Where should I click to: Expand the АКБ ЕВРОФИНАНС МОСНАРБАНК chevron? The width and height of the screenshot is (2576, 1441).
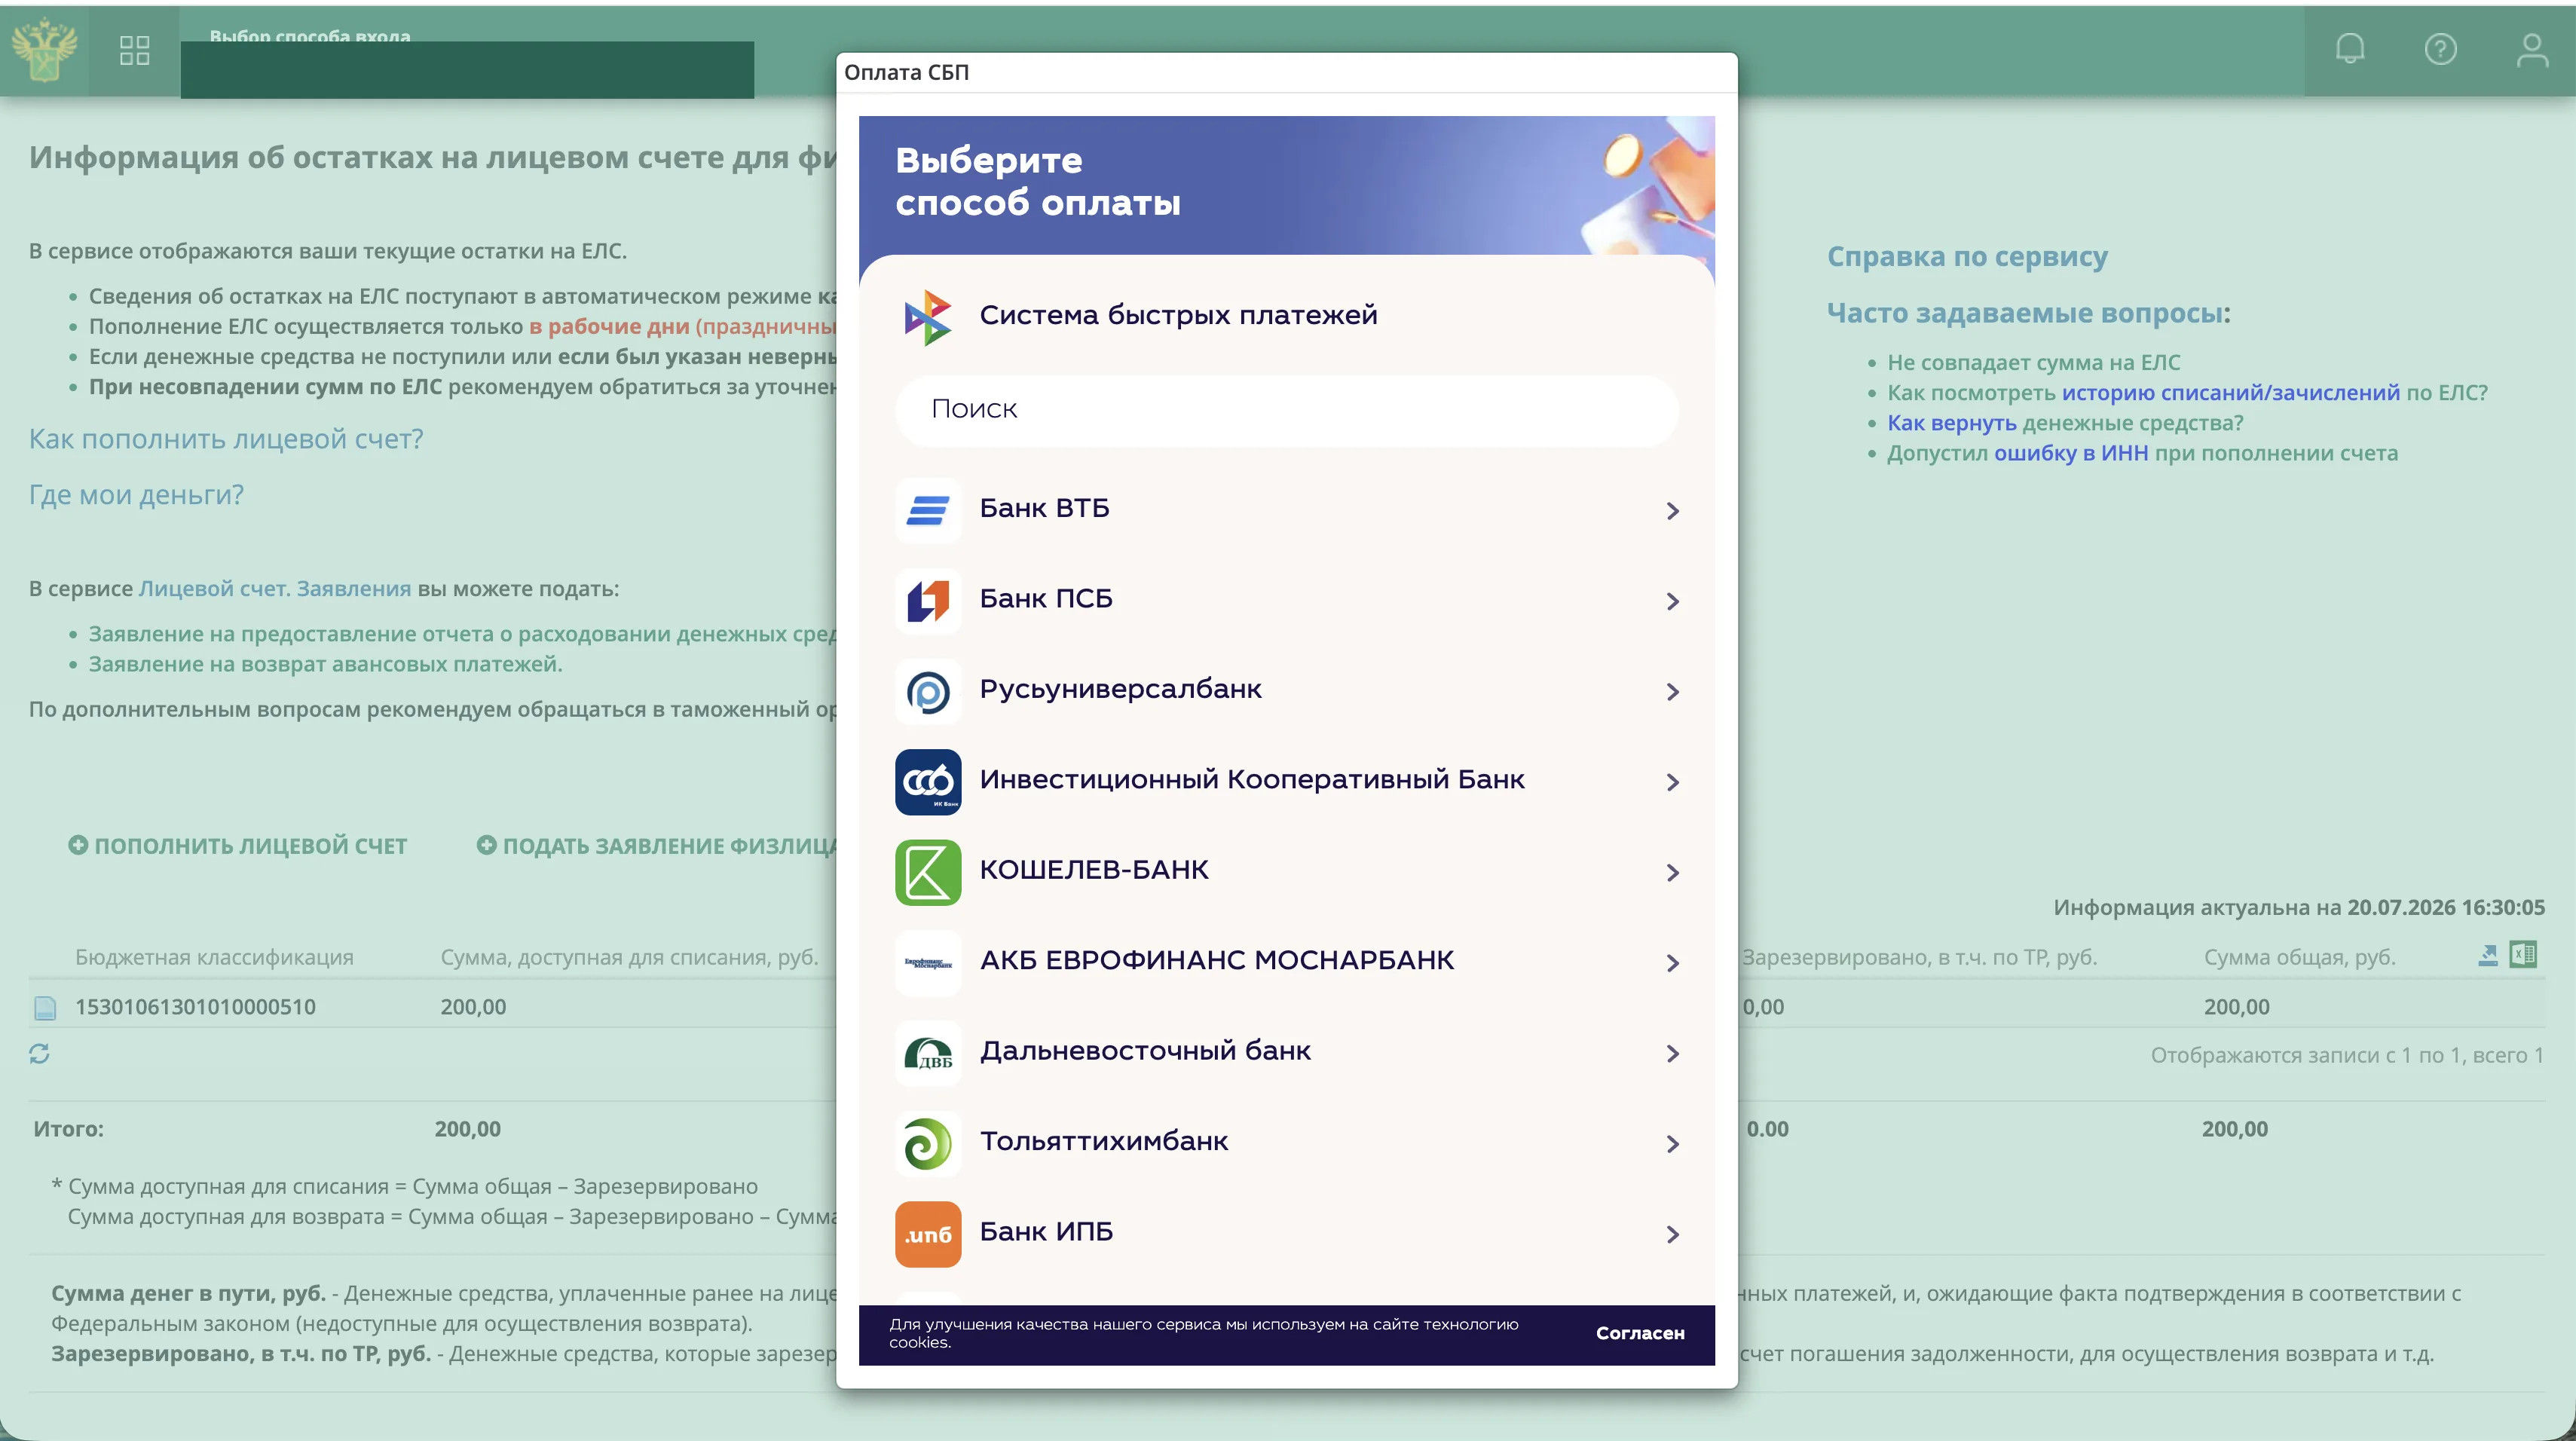pos(1673,963)
